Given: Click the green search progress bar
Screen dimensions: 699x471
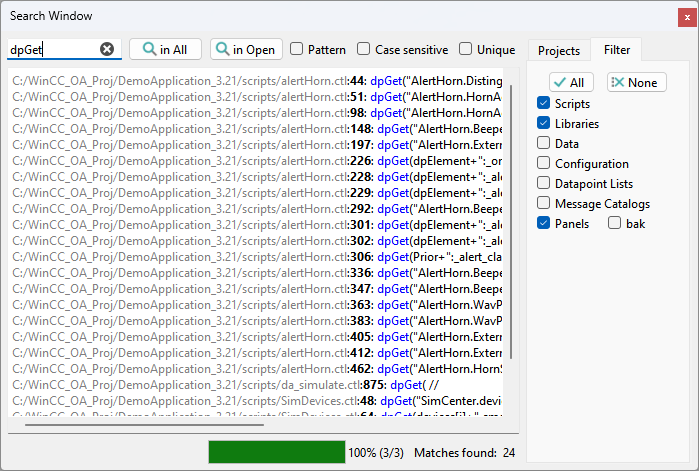Looking at the screenshot, I should (276, 453).
